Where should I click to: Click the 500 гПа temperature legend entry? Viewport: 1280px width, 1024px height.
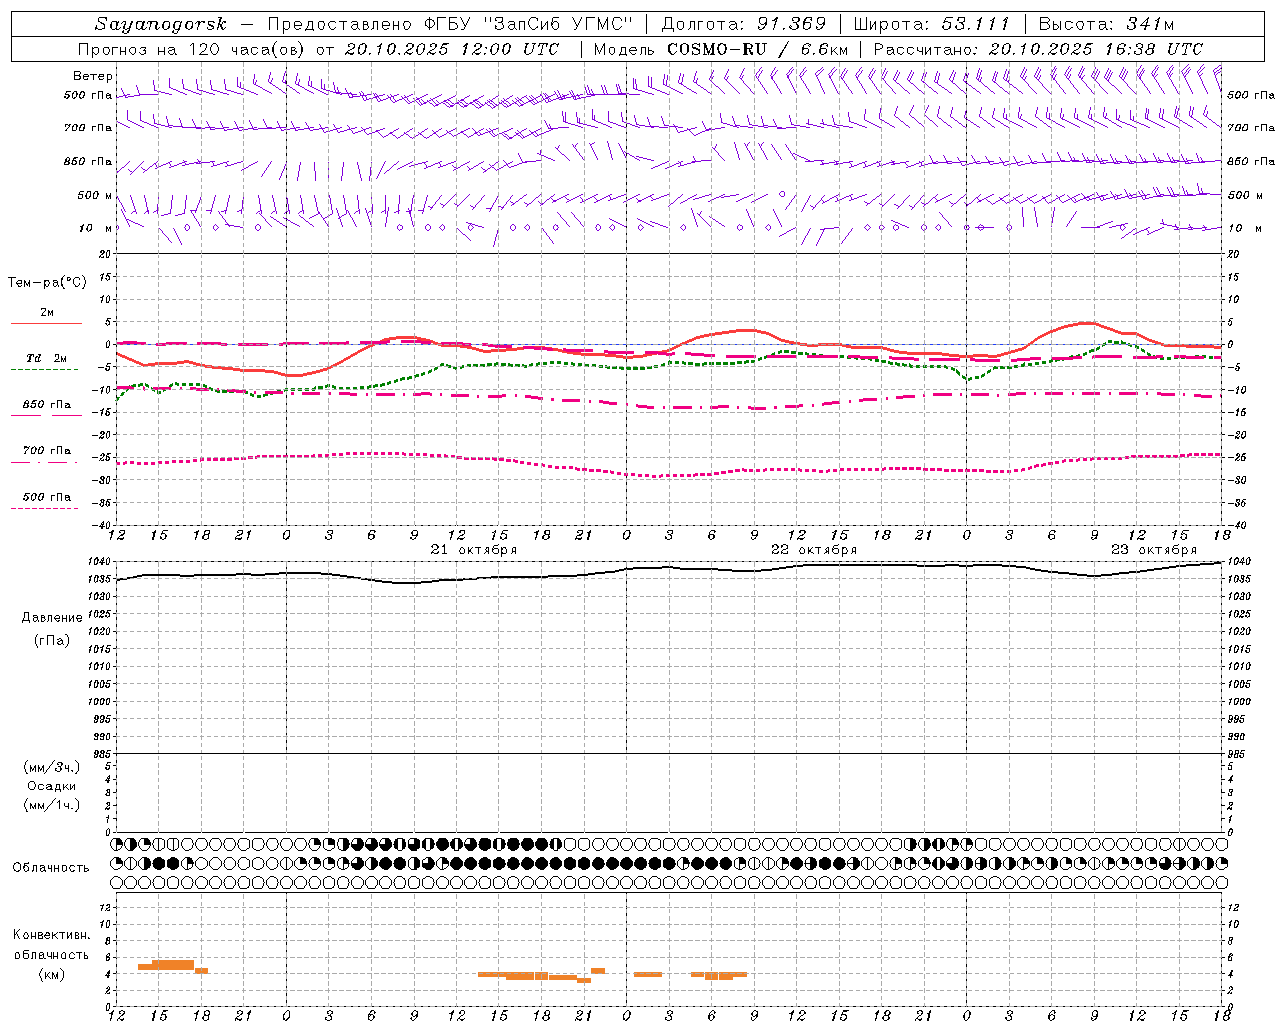(x=46, y=497)
